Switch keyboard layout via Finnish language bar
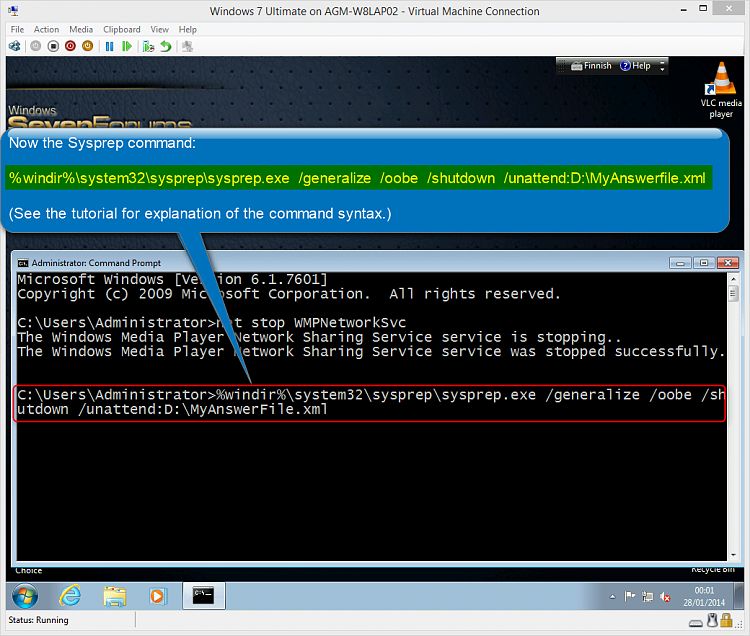Screen dimensions: 750x636 pos(592,66)
